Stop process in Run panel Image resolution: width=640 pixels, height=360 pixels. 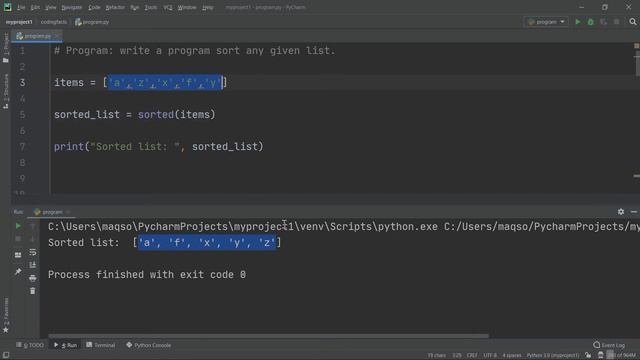point(18,239)
